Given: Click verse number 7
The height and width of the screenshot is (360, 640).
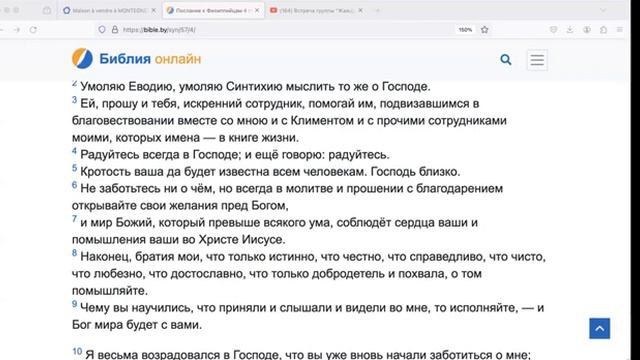Looking at the screenshot, I should pos(74,219).
